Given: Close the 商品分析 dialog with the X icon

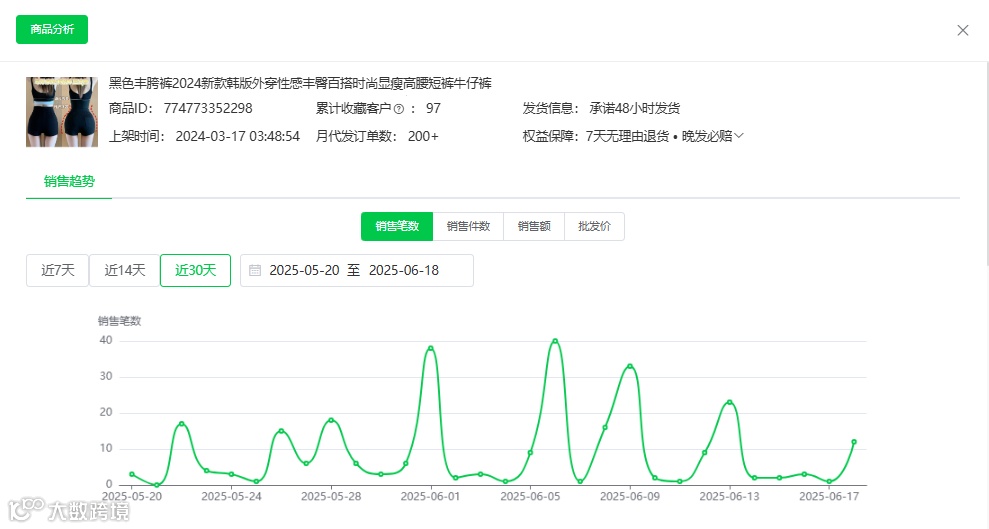Looking at the screenshot, I should click(x=963, y=30).
